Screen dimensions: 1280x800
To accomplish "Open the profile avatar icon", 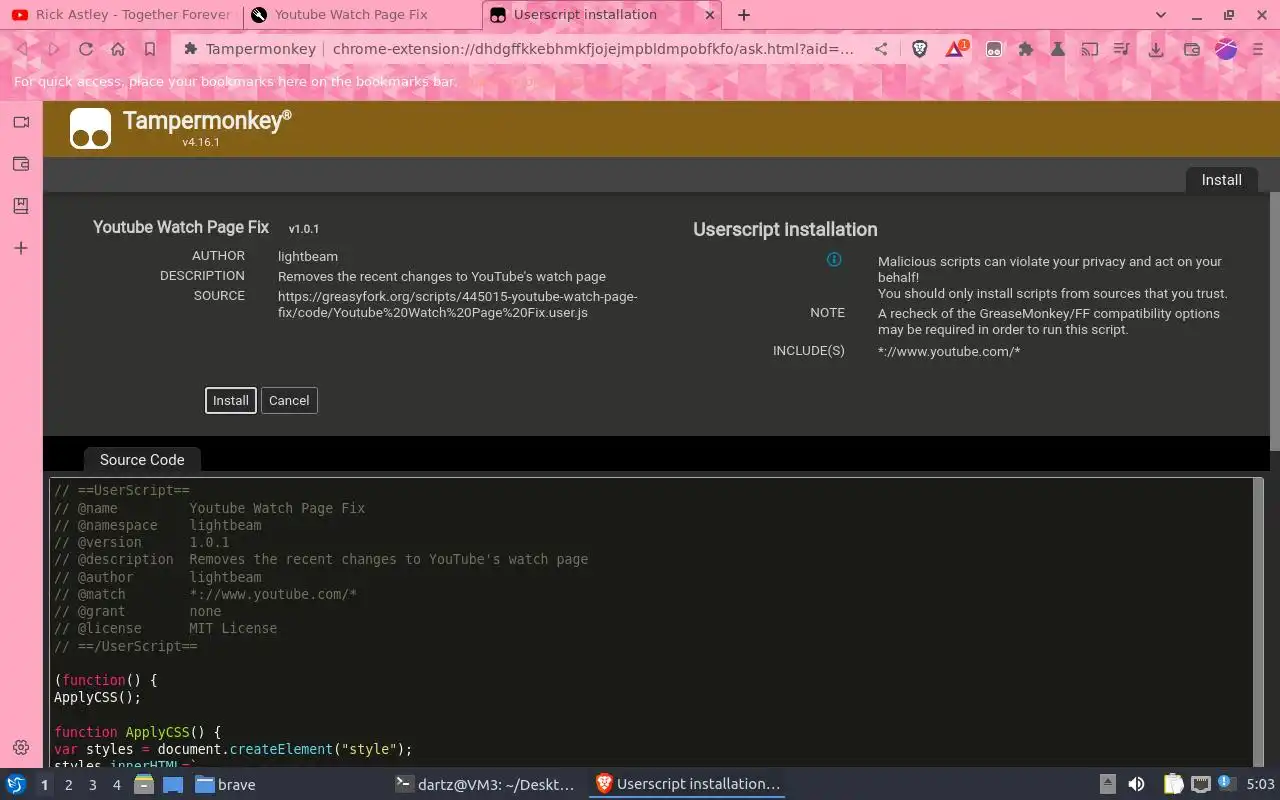I will click(x=1226, y=49).
